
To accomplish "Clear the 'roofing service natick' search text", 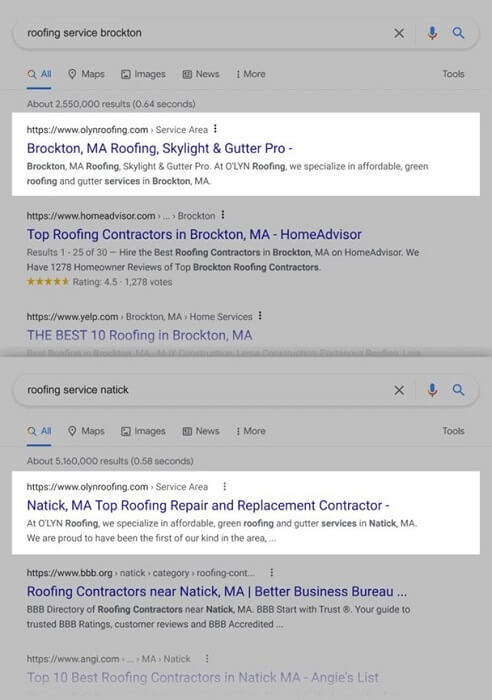I will 399,390.
